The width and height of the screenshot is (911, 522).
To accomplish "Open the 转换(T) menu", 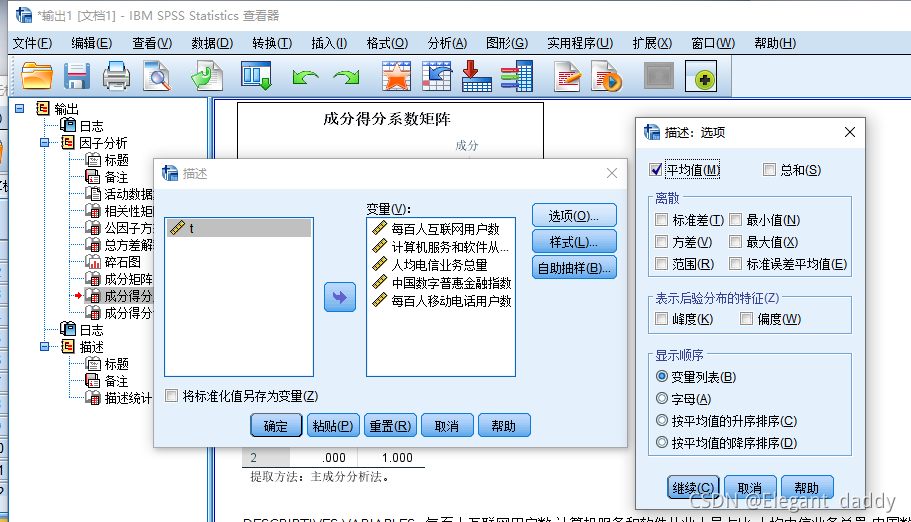I will click(272, 43).
